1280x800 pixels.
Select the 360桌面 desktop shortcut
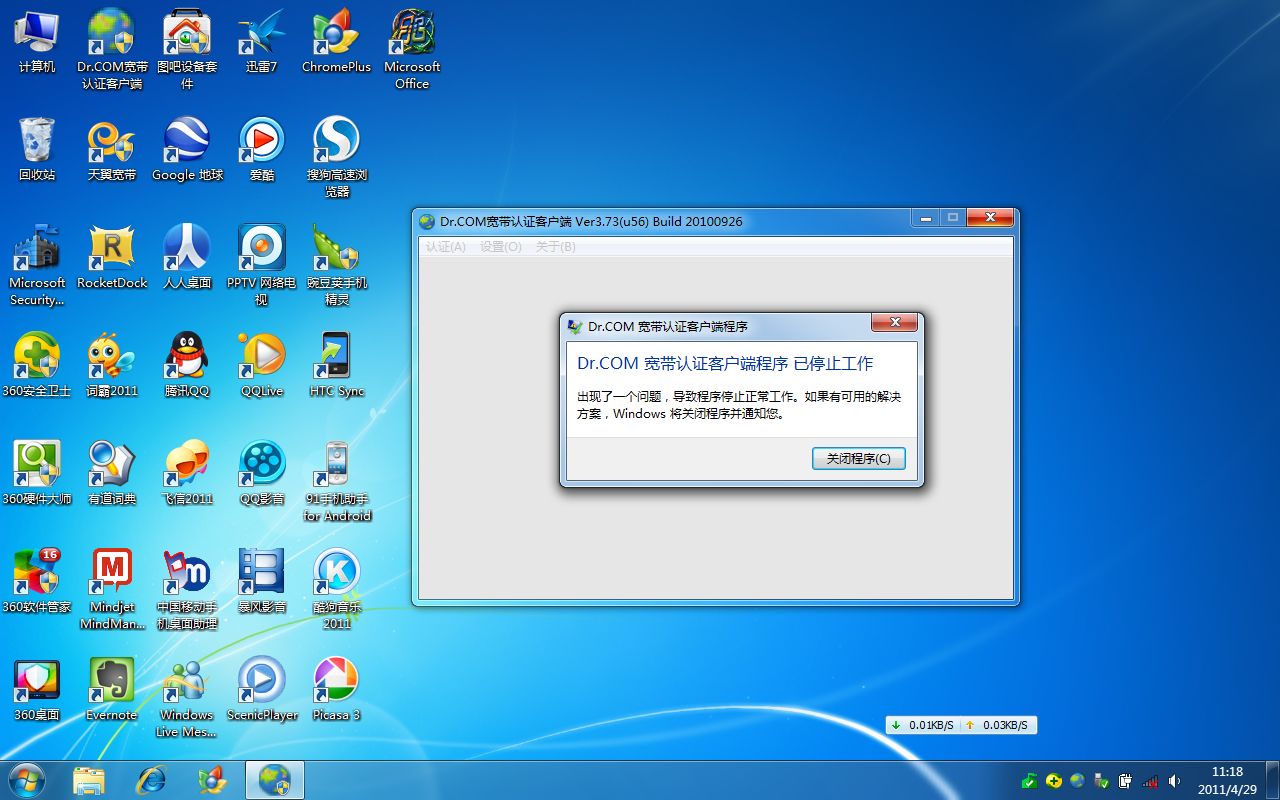pos(37,690)
